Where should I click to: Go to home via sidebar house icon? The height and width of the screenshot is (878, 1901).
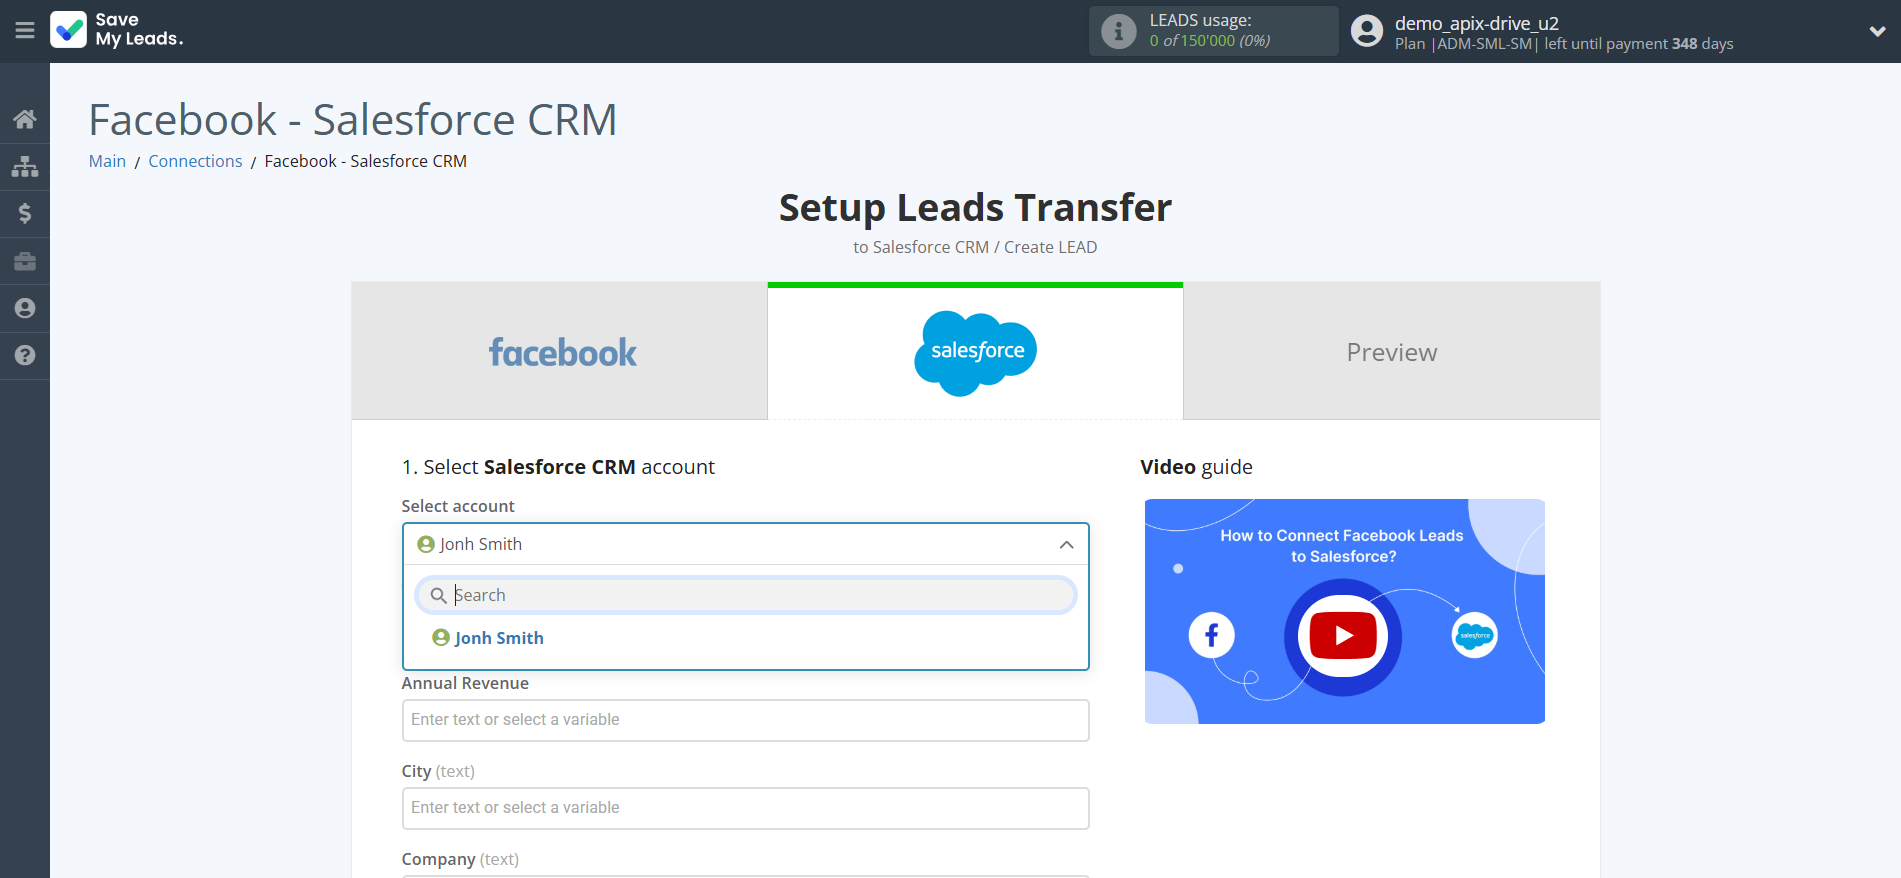click(25, 120)
